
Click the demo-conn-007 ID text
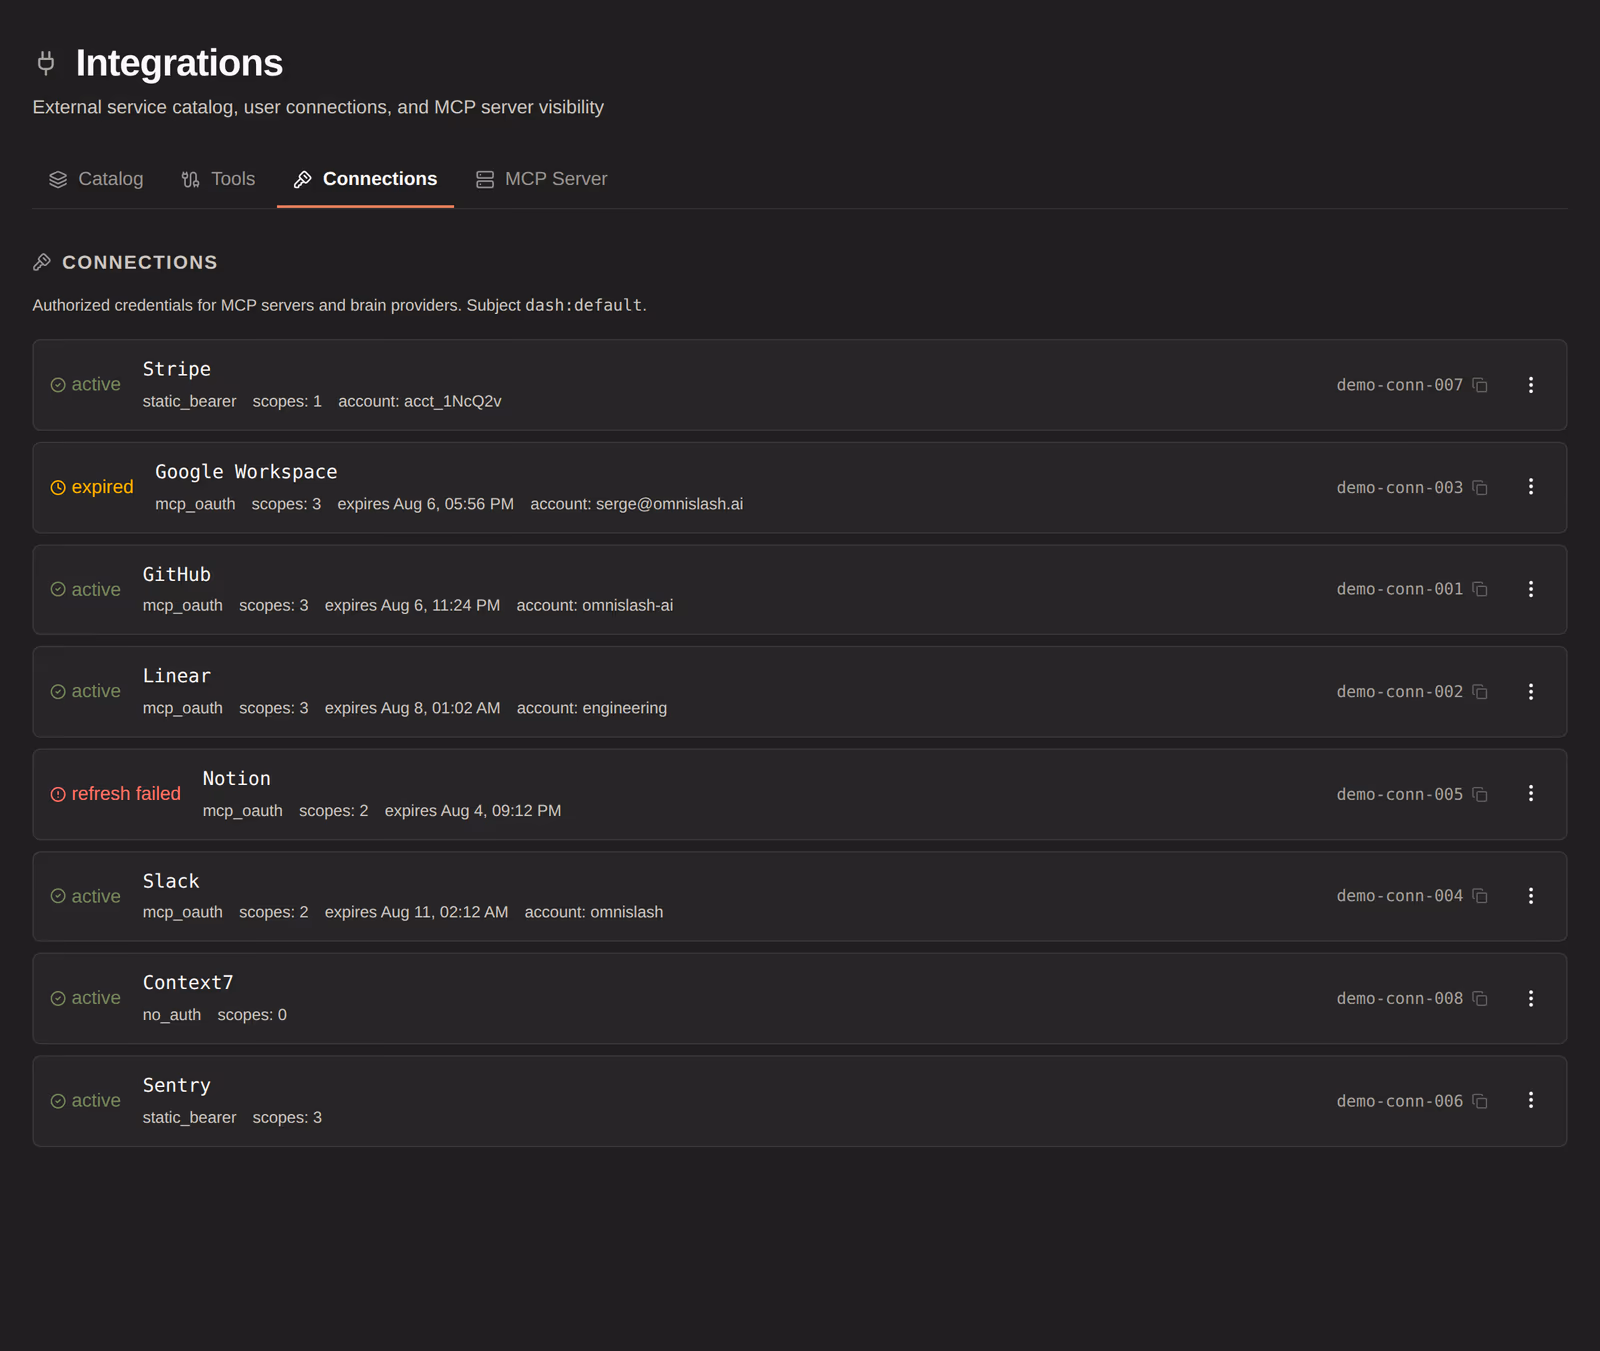1400,385
